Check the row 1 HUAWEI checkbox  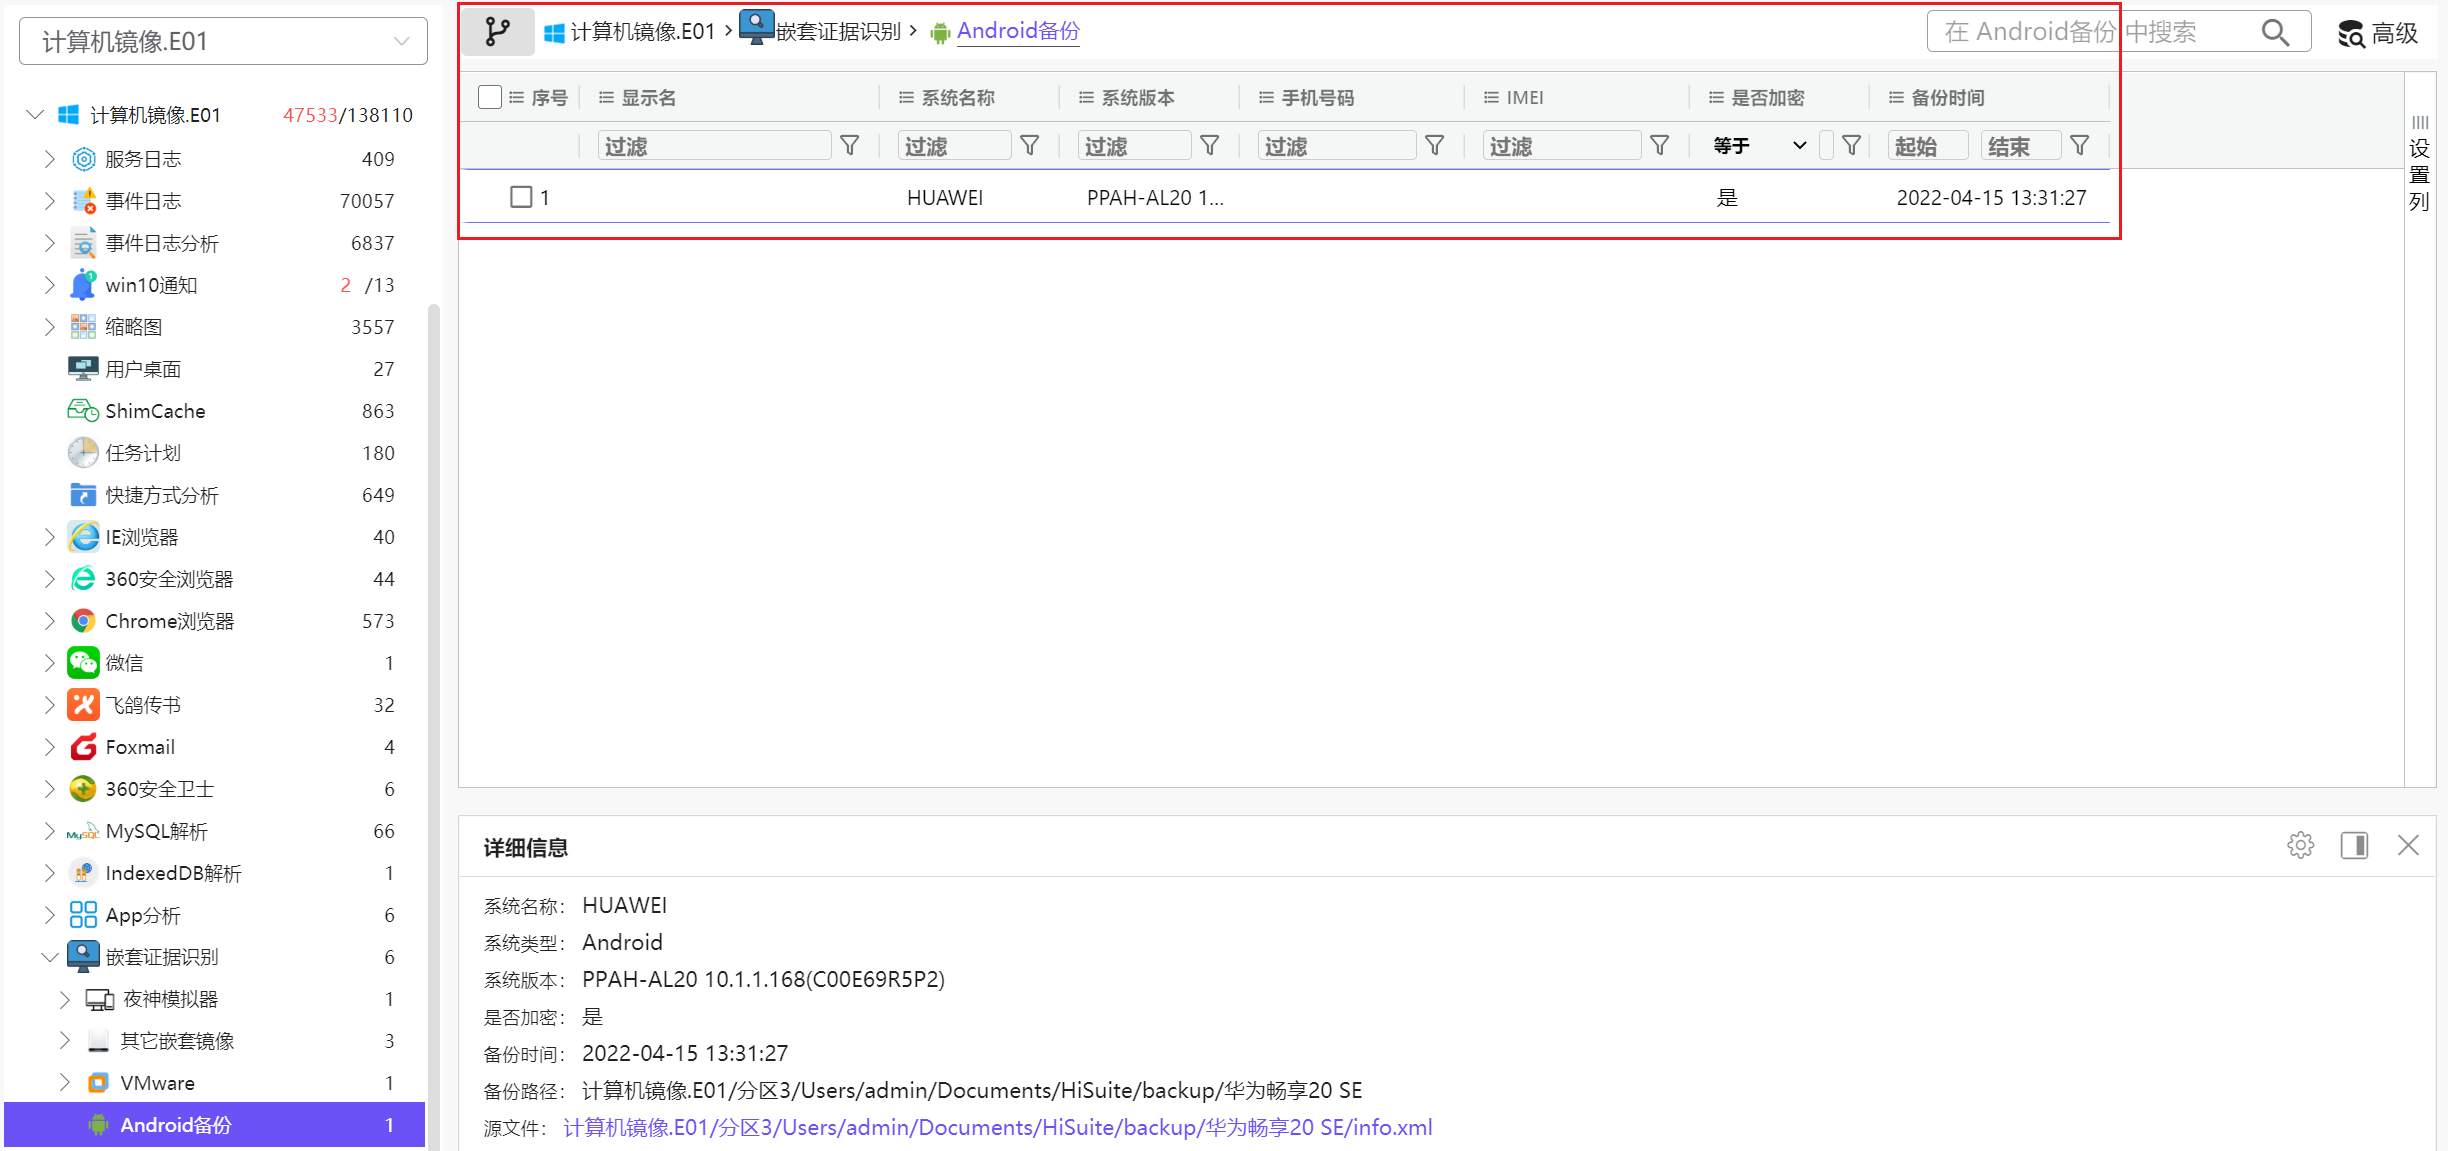point(521,197)
